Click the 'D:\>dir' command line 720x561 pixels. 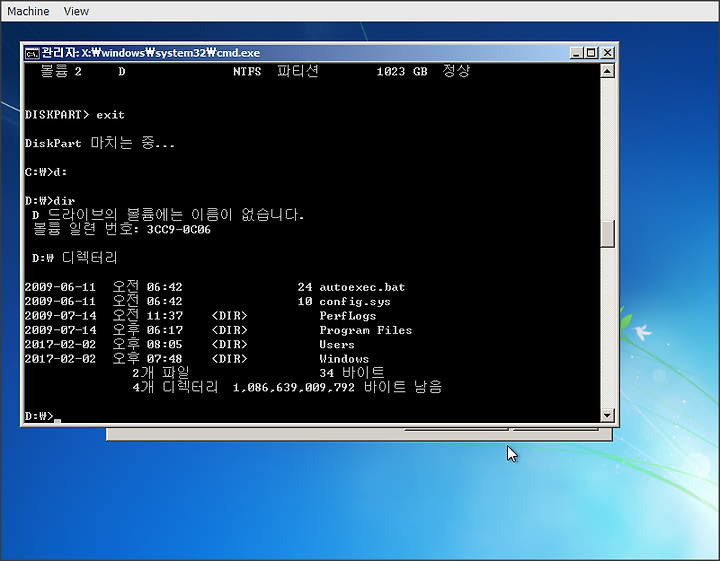(x=50, y=201)
